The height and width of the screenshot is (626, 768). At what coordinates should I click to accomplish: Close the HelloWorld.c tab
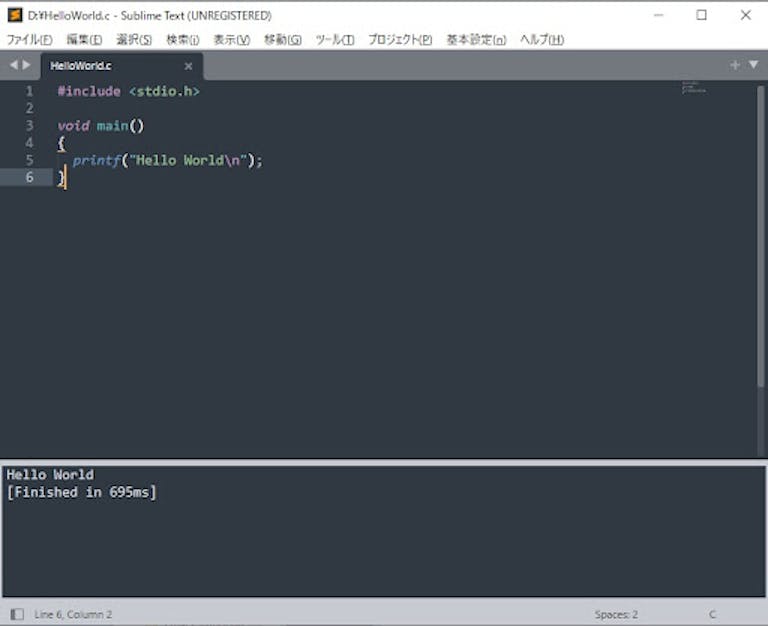[188, 66]
